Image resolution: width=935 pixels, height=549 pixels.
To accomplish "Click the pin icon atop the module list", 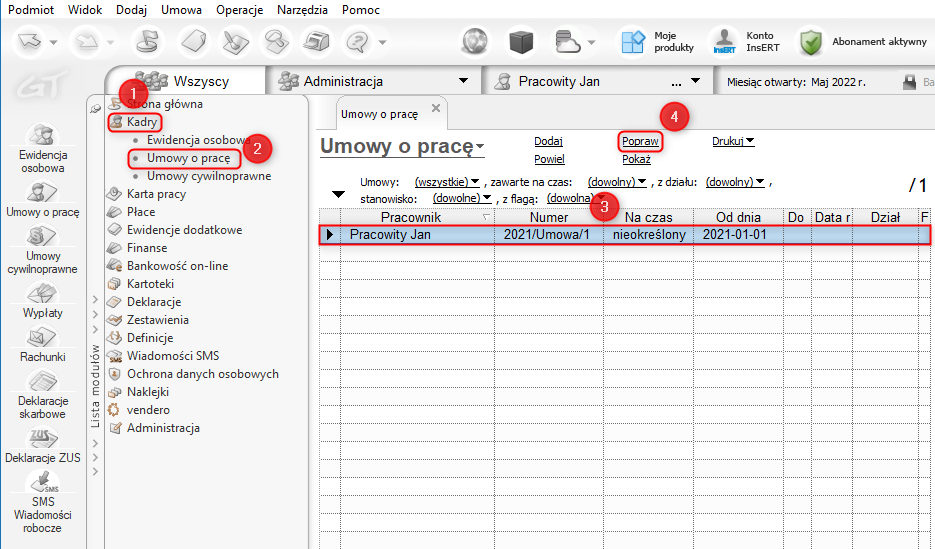I will pyautogui.click(x=95, y=108).
